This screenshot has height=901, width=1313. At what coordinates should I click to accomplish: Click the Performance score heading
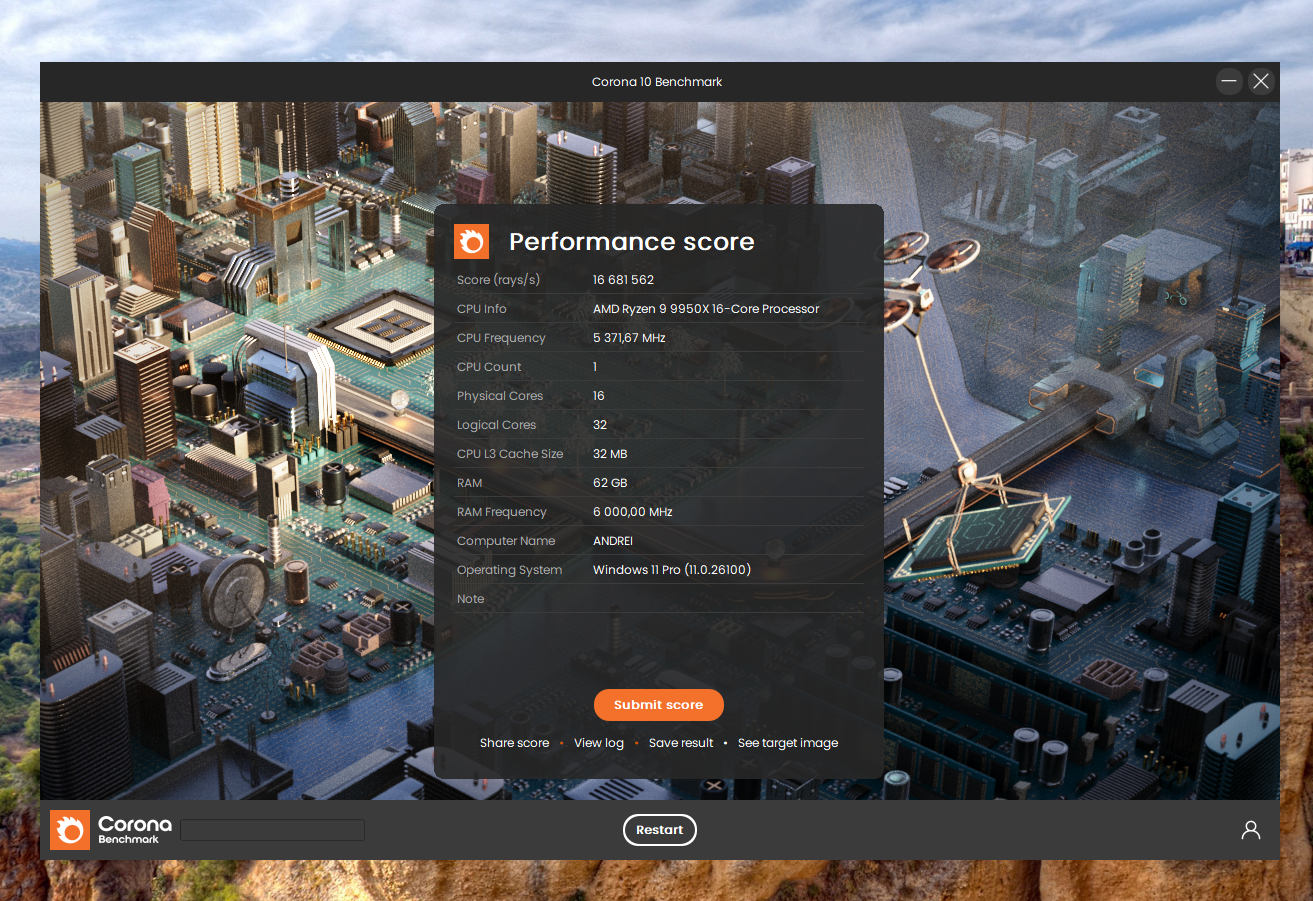[631, 242]
